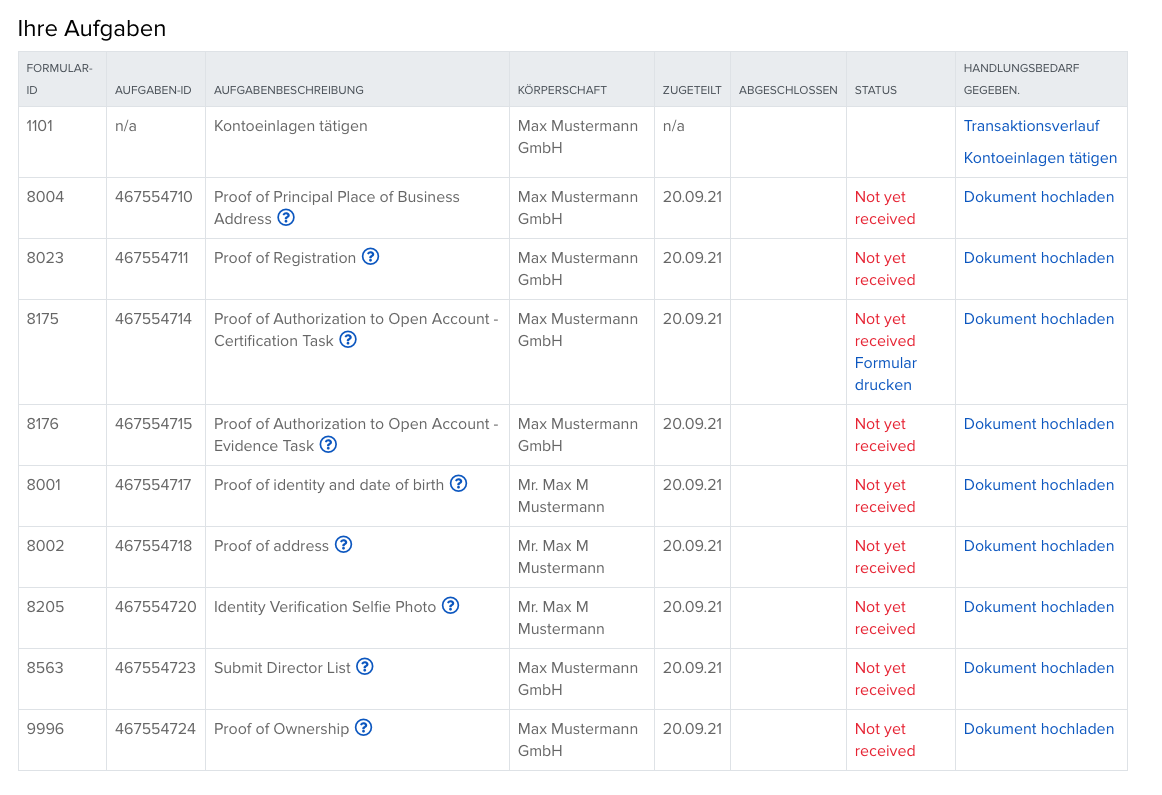Upload document for Proof of Ownership

1038,729
